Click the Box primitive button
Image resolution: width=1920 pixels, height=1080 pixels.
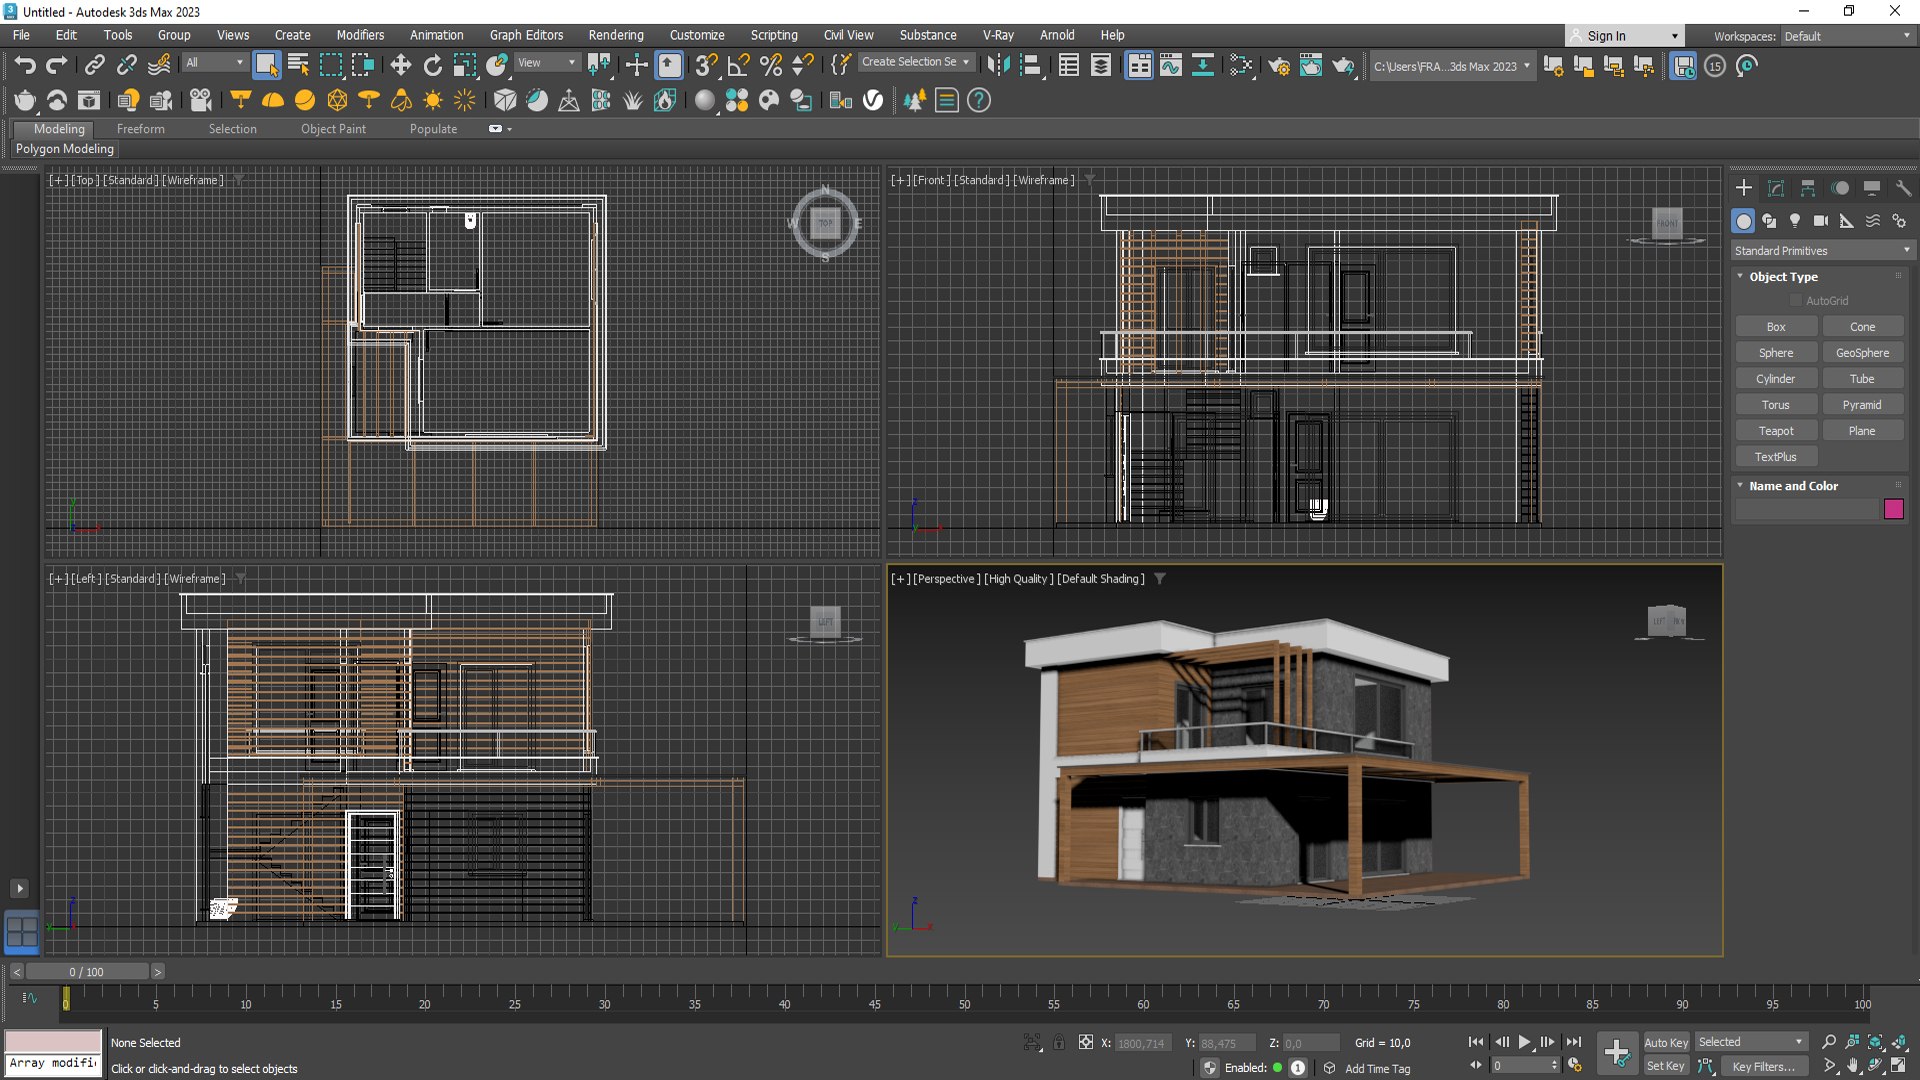1776,327
